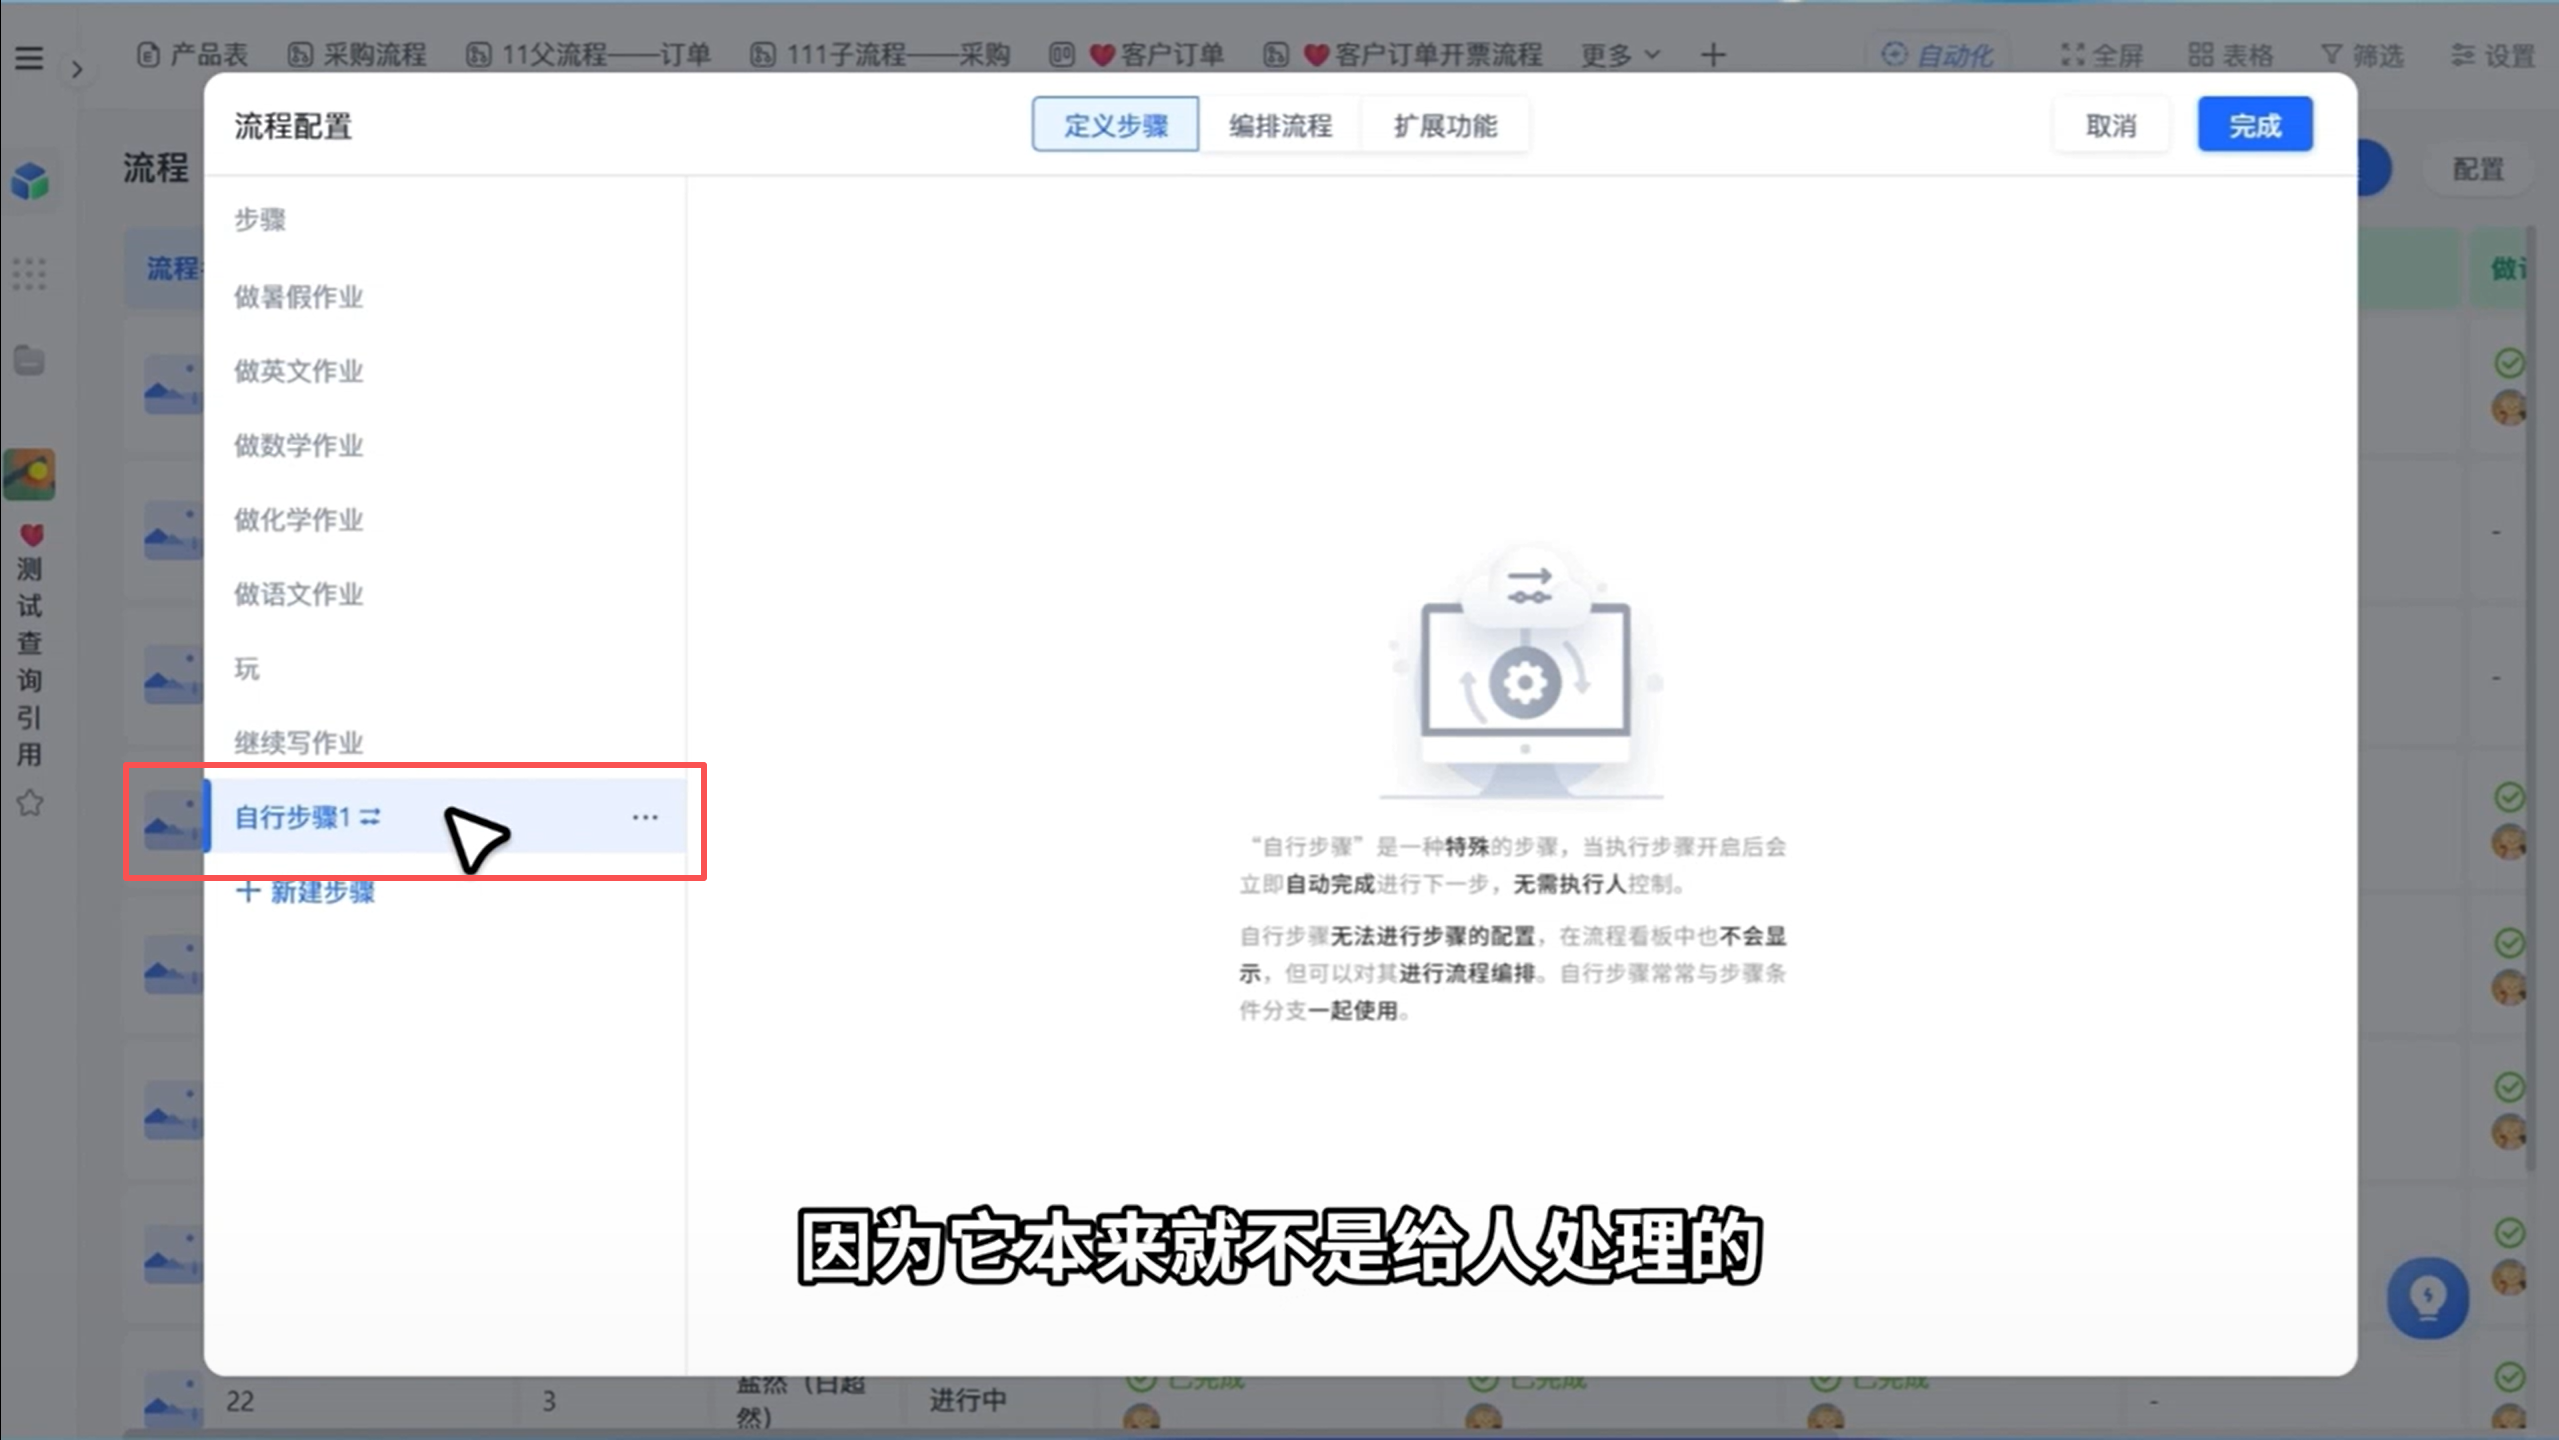Select the 自行步骤1 step
The width and height of the screenshot is (2559, 1440).
tap(445, 817)
